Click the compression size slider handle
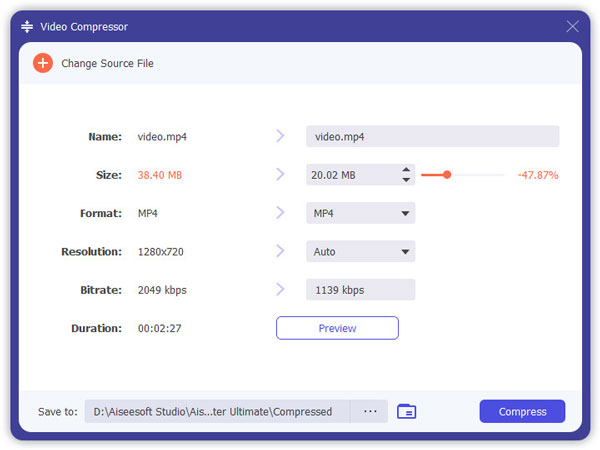The image size is (600, 450). (x=447, y=175)
